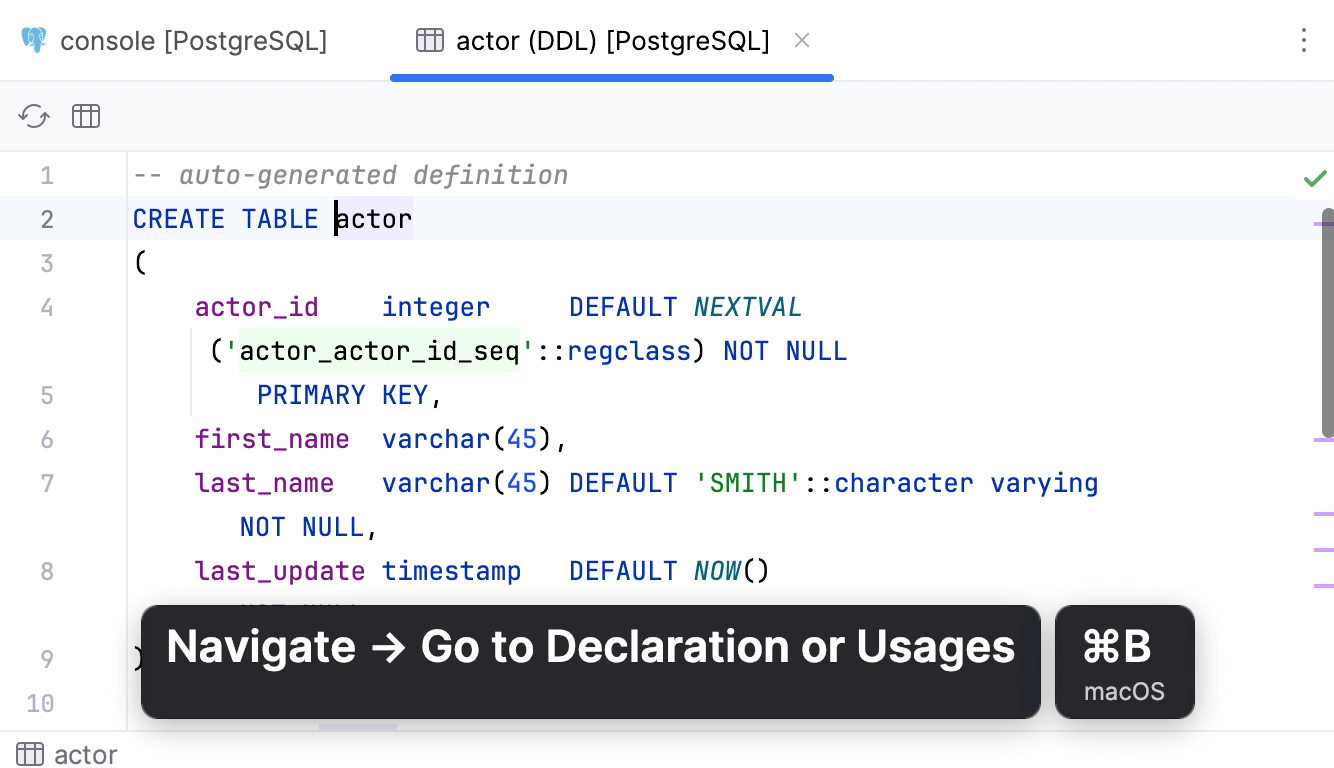This screenshot has height=768, width=1334.
Task: Click the ⌘B macOS shortcut badge
Action: 1124,661
